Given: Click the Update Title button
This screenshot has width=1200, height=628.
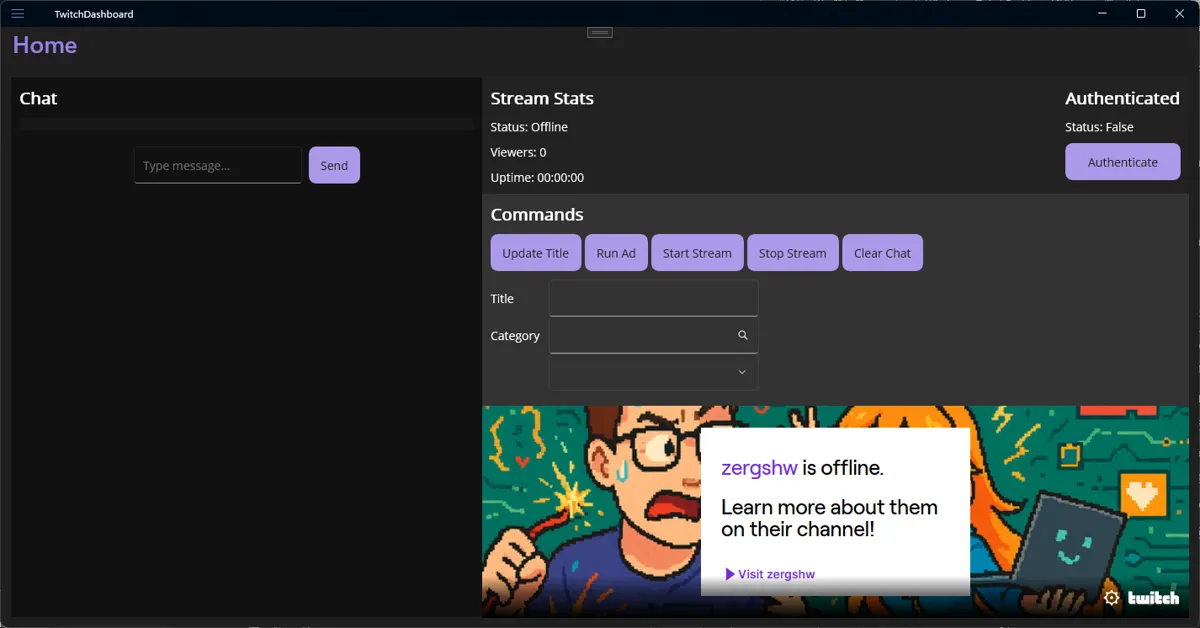Looking at the screenshot, I should click(535, 253).
